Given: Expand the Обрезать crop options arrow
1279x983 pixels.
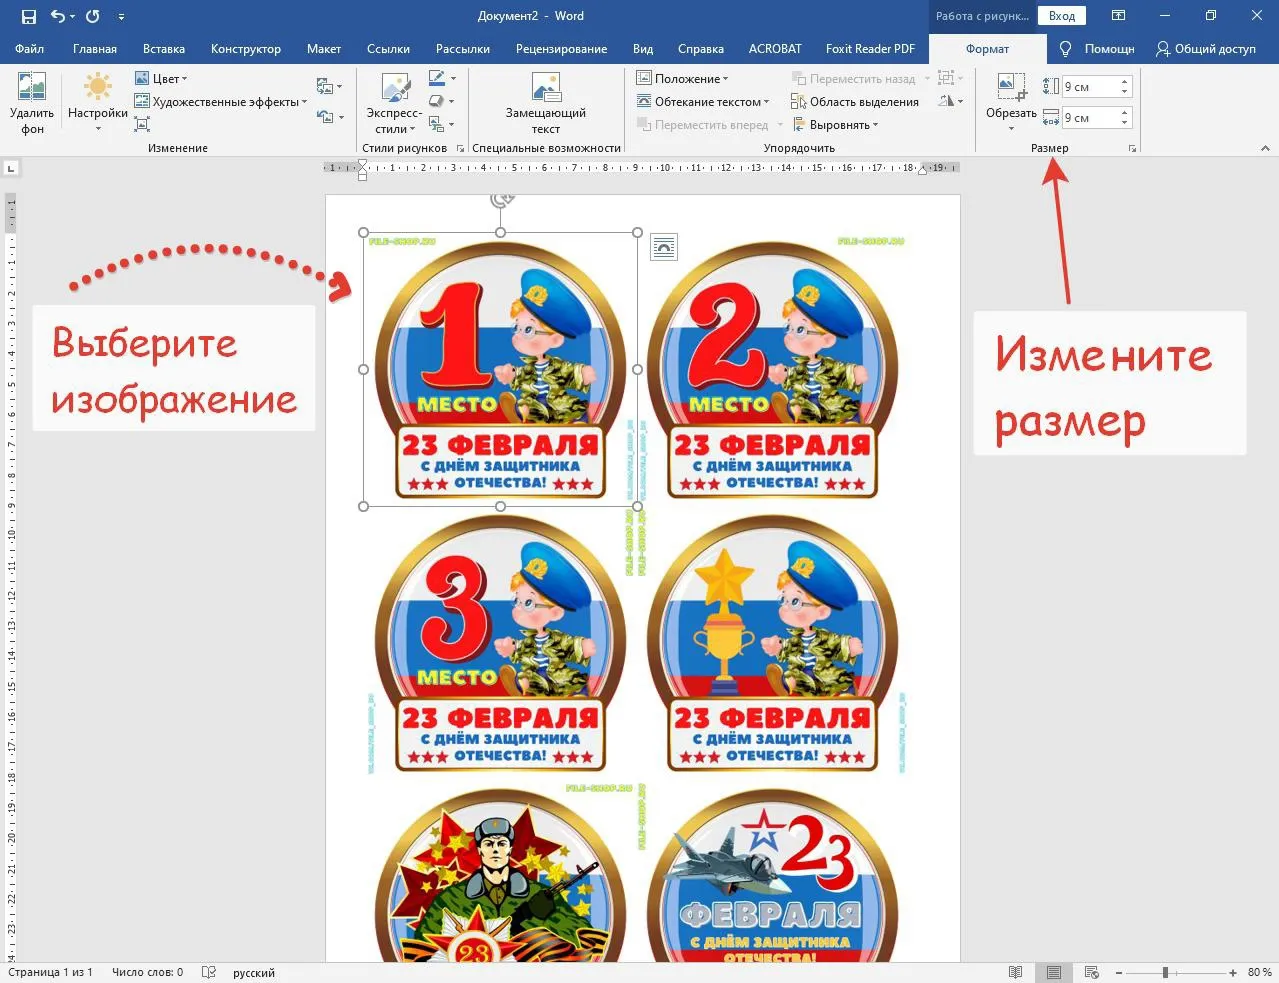Looking at the screenshot, I should [1011, 127].
